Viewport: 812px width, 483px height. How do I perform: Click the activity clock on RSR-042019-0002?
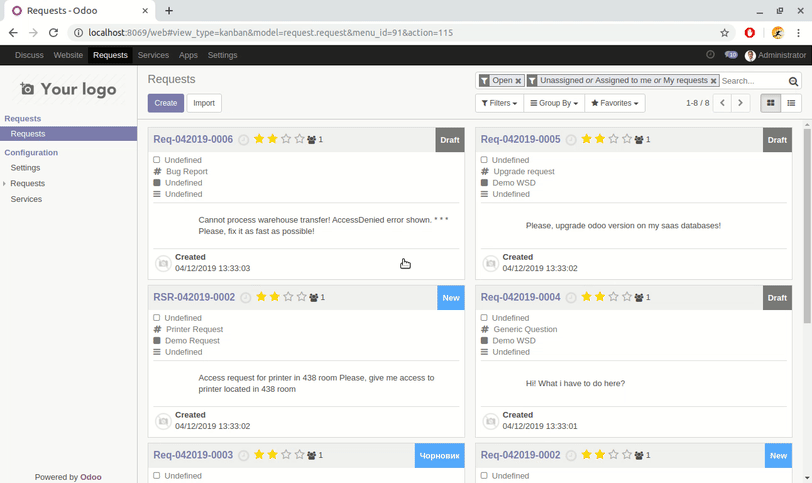coord(245,298)
